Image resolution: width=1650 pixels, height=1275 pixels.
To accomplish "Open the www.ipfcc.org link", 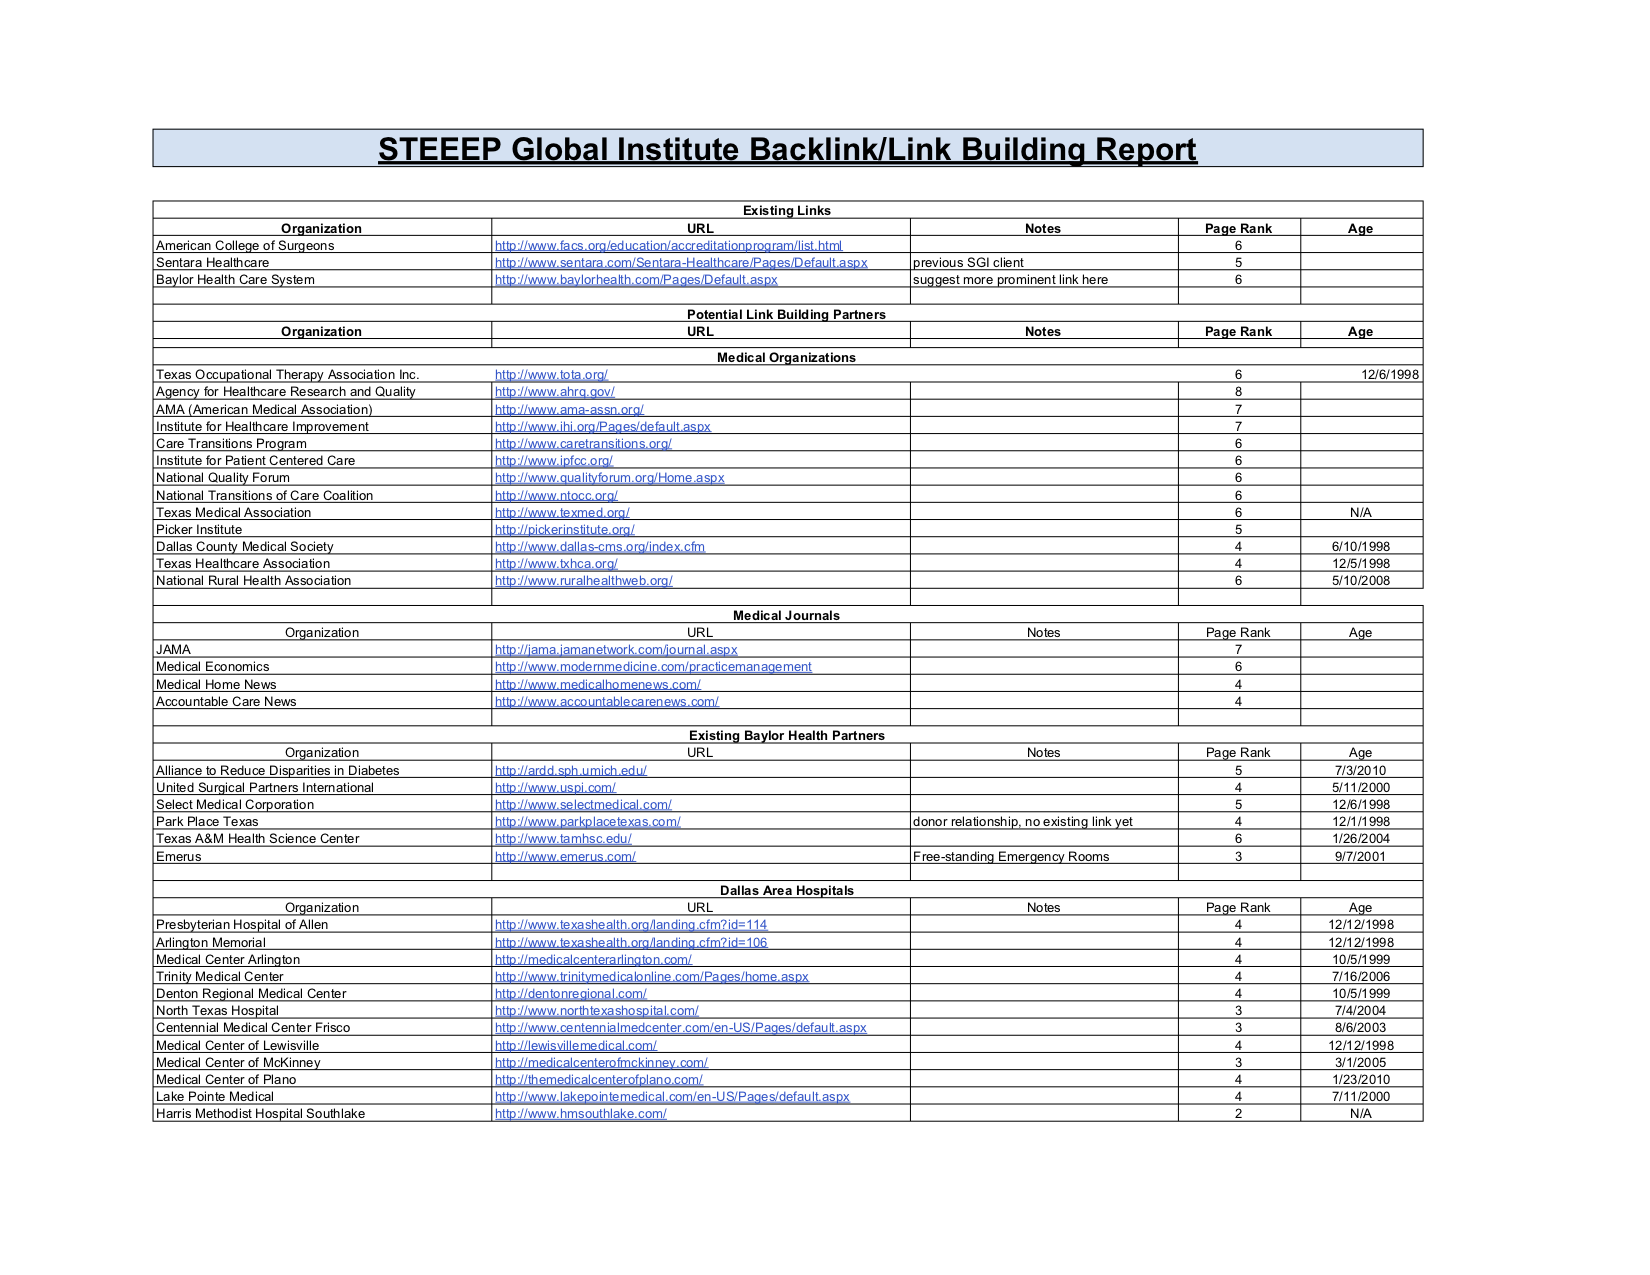I will [554, 460].
